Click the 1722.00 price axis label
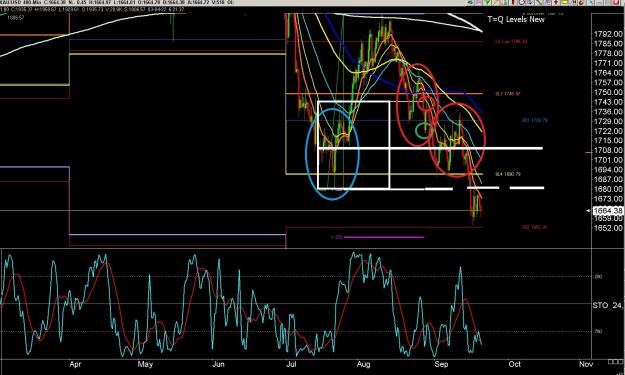Image resolution: width=625 pixels, height=375 pixels. (608, 131)
